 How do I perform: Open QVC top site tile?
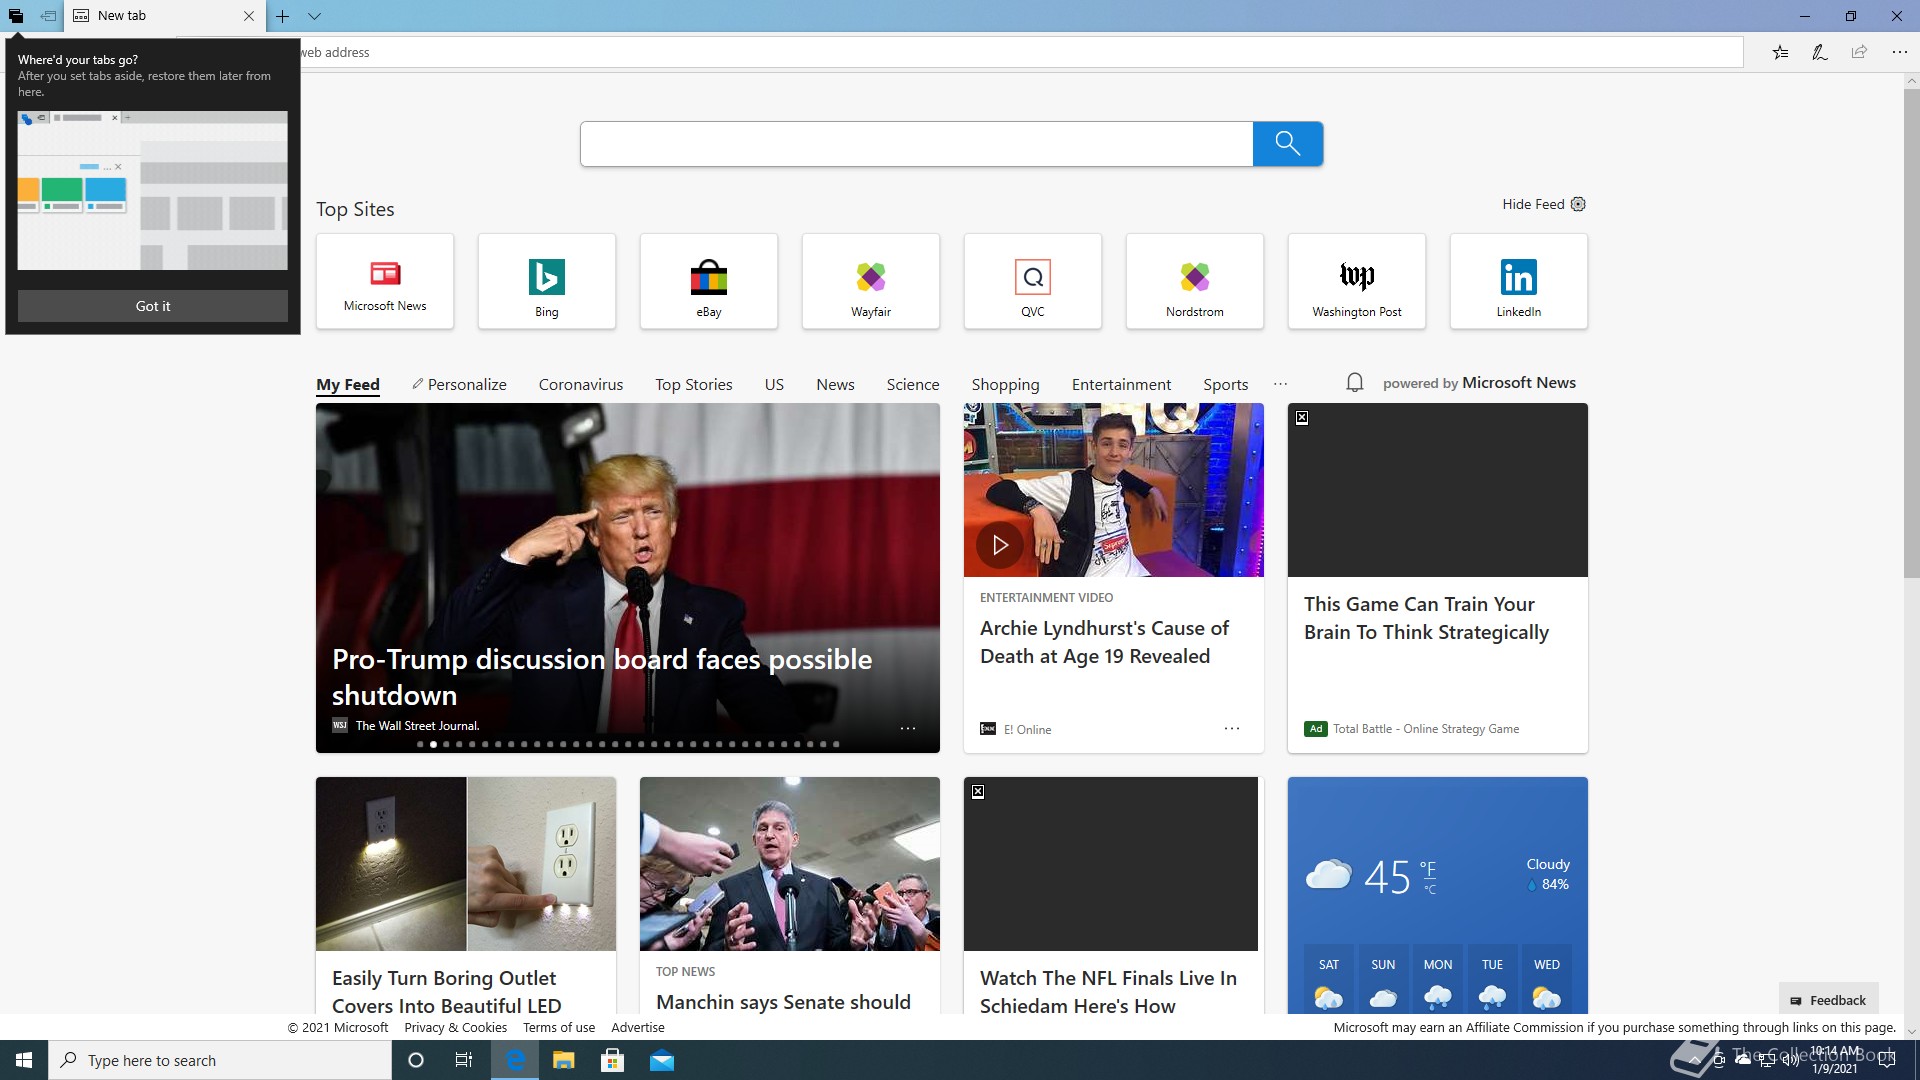point(1033,281)
